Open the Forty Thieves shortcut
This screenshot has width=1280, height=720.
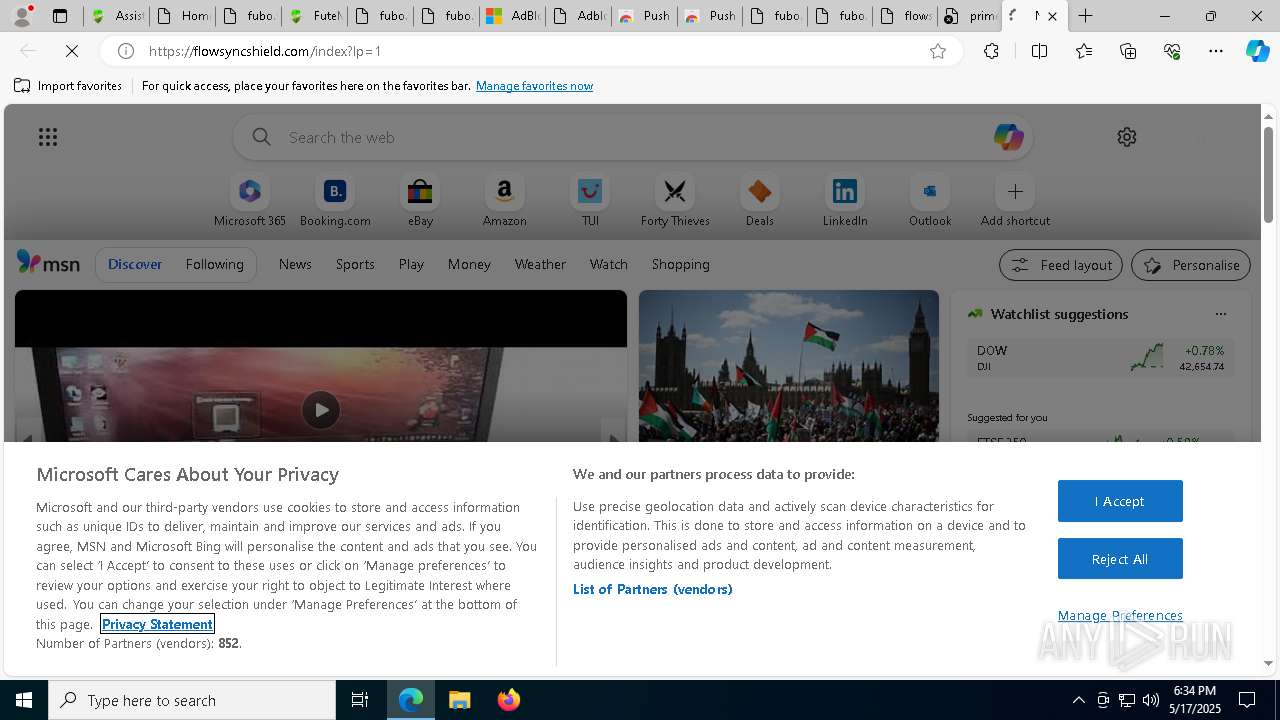(675, 201)
